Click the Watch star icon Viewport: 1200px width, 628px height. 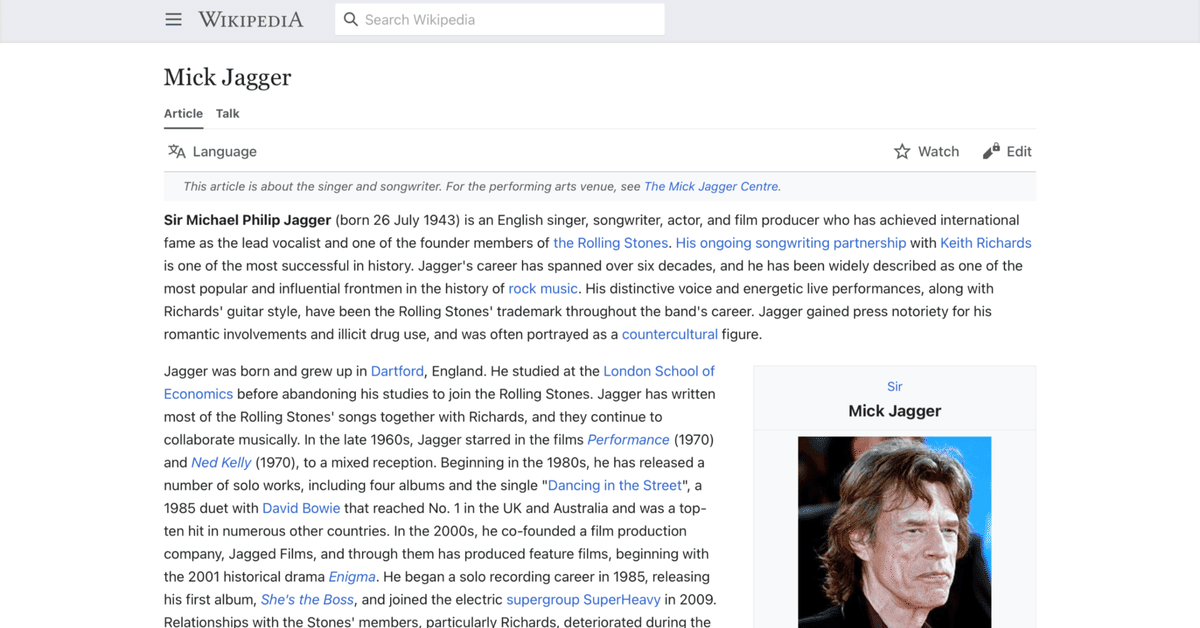[902, 152]
